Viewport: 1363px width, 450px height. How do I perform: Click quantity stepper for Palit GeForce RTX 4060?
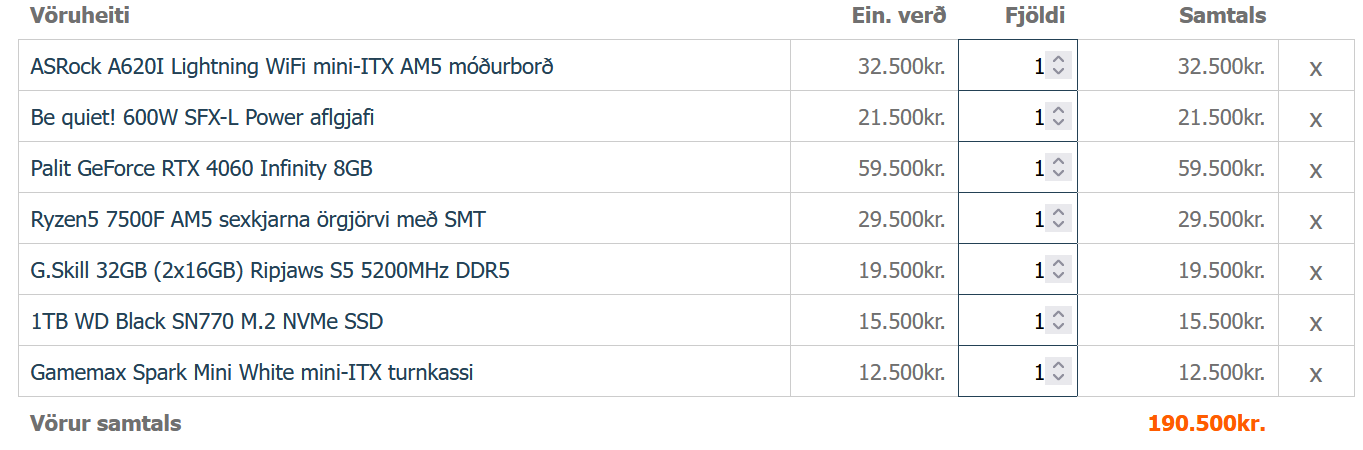(1058, 168)
